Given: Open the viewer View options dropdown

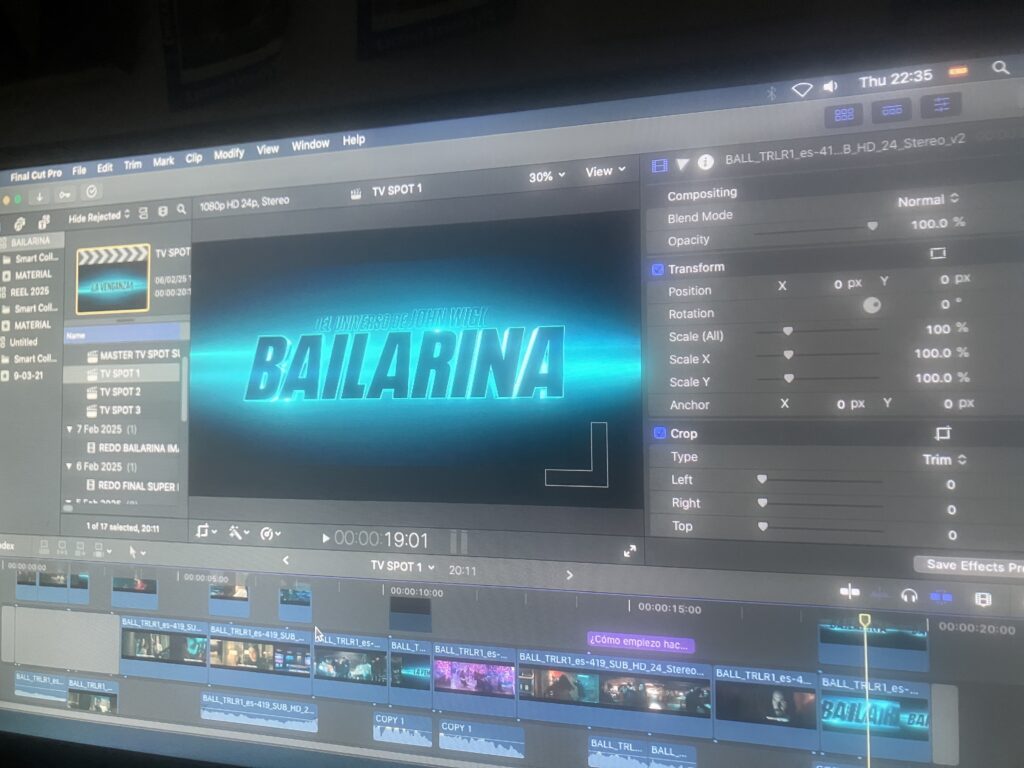Looking at the screenshot, I should [x=605, y=171].
